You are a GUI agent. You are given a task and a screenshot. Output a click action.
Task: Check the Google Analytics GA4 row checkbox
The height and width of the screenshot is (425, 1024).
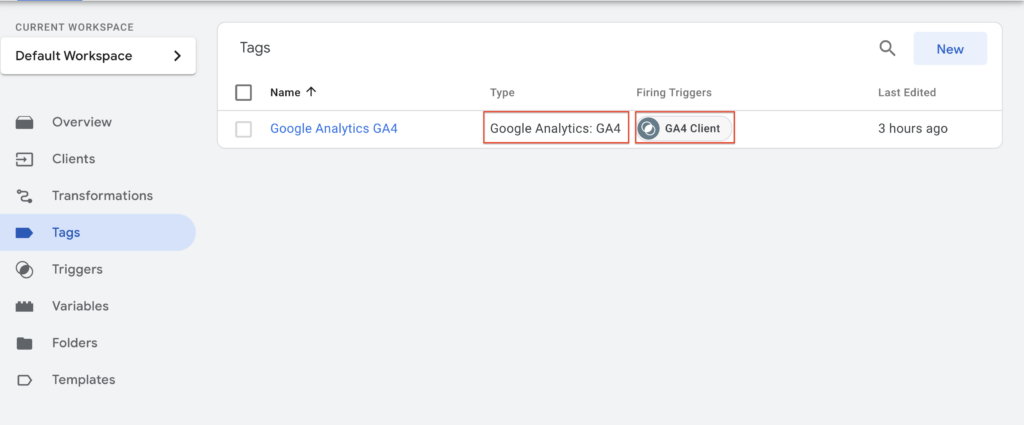pos(244,129)
